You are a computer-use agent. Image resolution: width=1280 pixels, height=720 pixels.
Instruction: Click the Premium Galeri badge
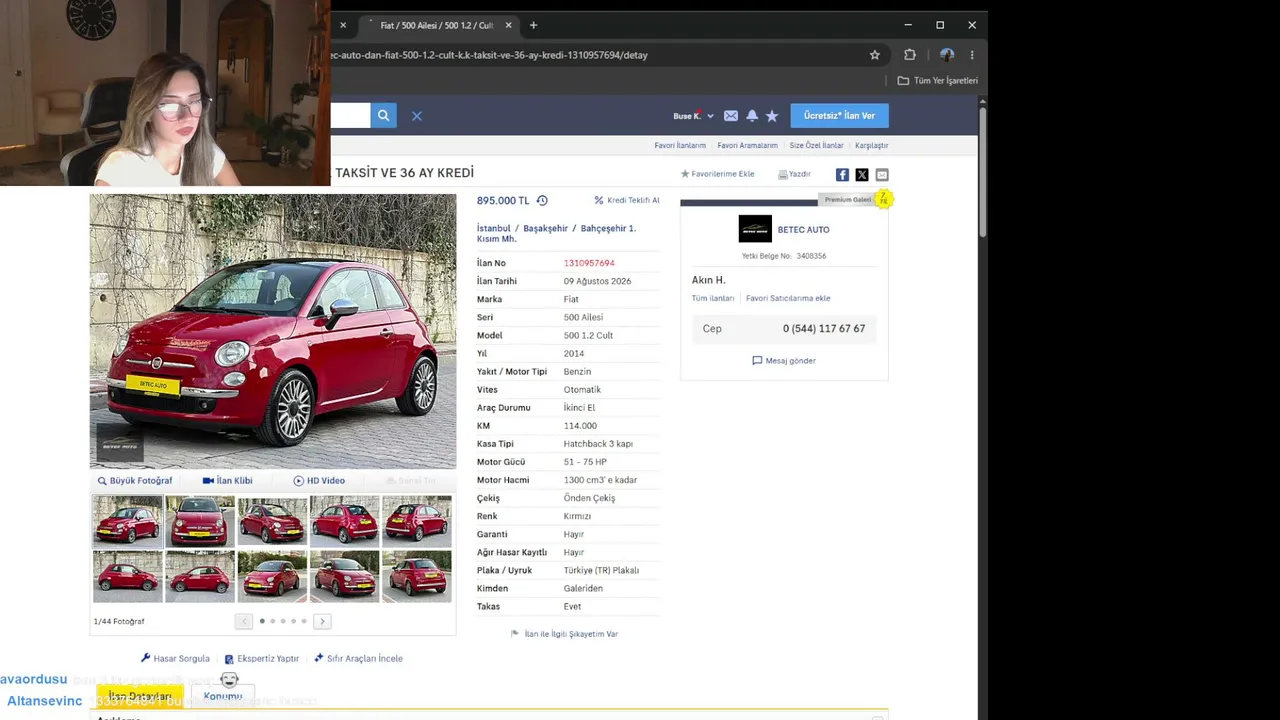[x=848, y=200]
